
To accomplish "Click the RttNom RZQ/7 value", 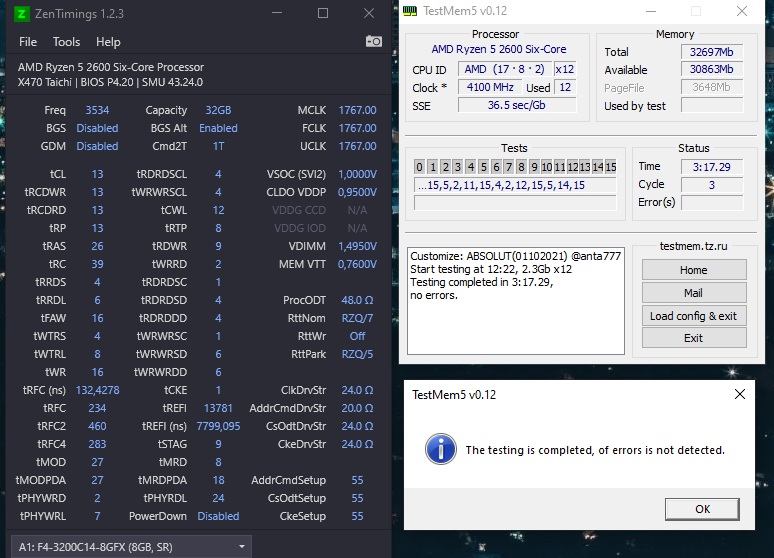I will coord(357,318).
